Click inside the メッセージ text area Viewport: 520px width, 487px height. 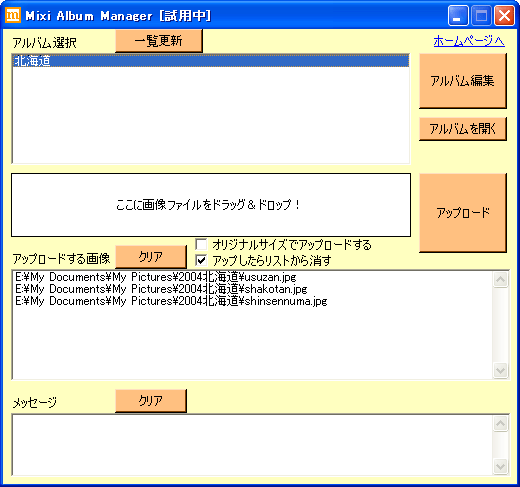252,445
